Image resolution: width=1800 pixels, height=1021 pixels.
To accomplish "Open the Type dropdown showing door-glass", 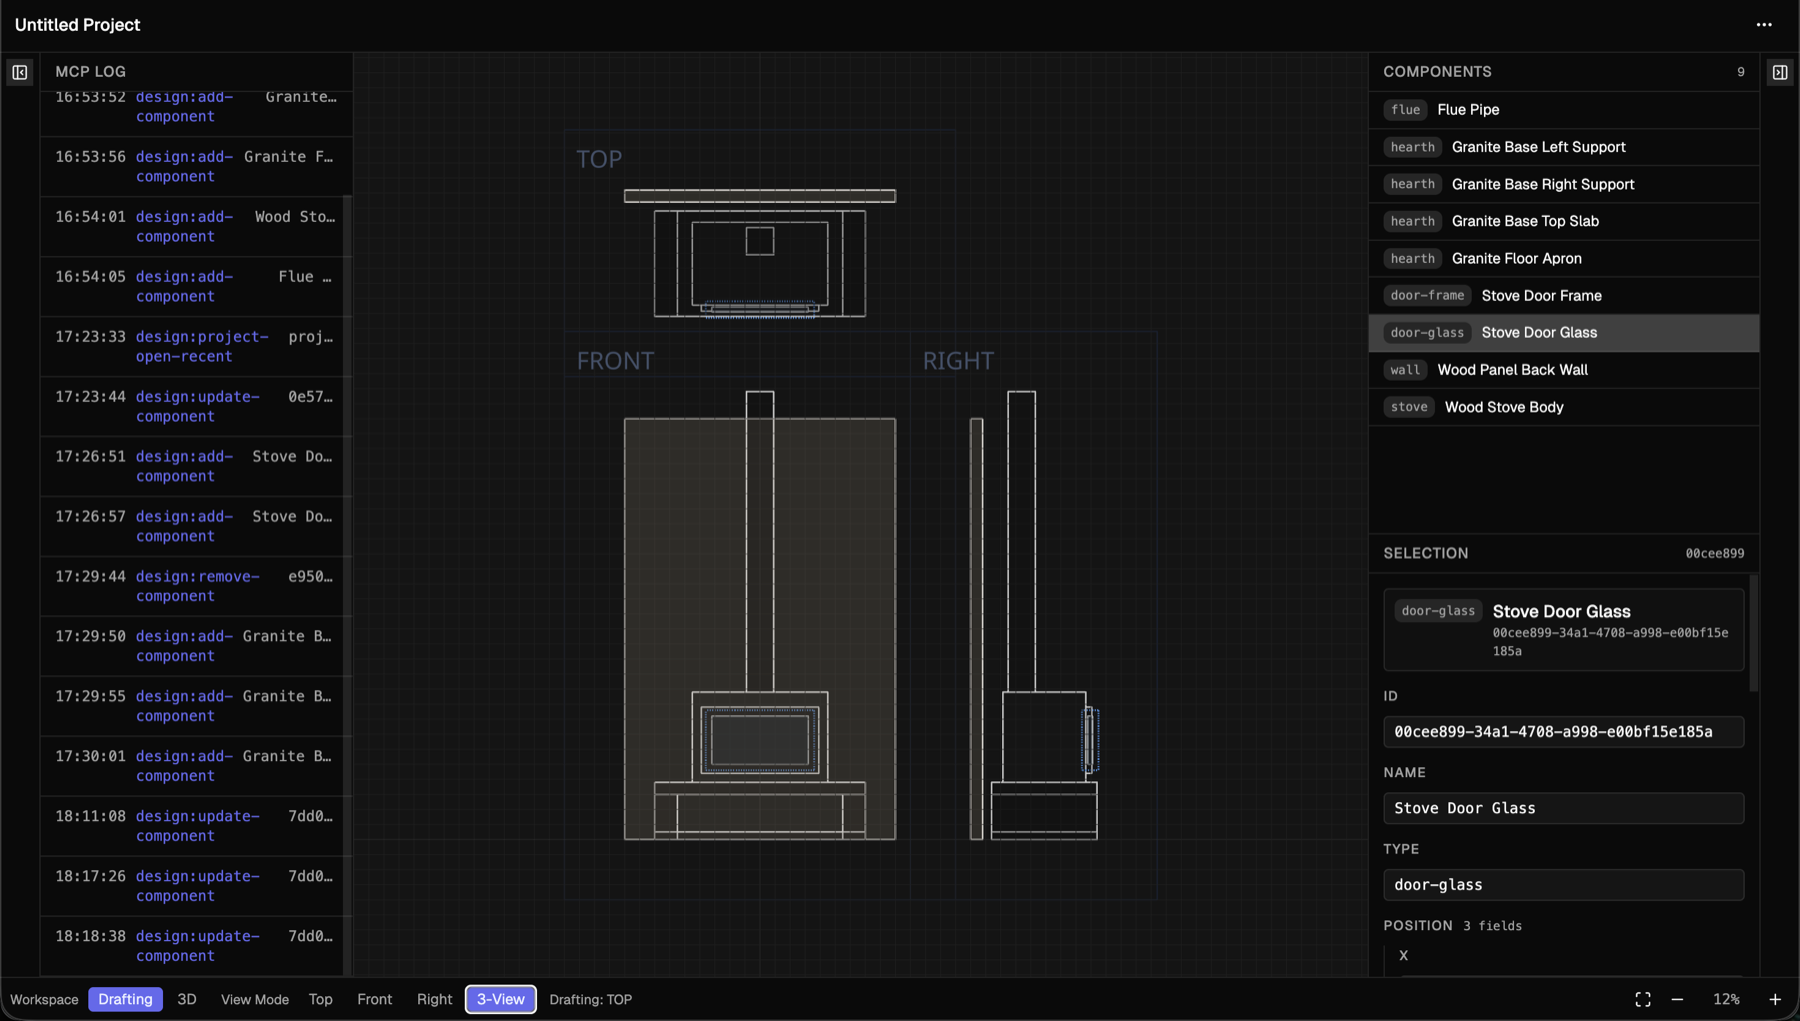I will [x=1563, y=884].
